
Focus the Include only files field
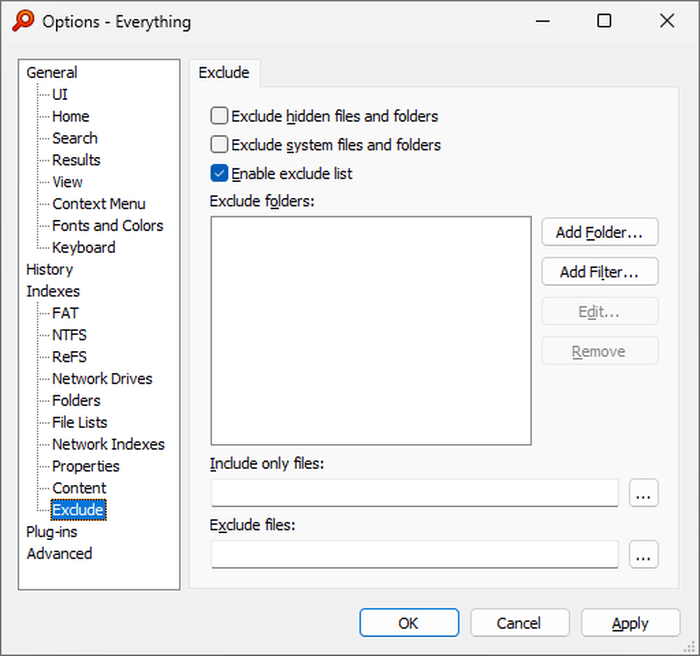pyautogui.click(x=415, y=493)
